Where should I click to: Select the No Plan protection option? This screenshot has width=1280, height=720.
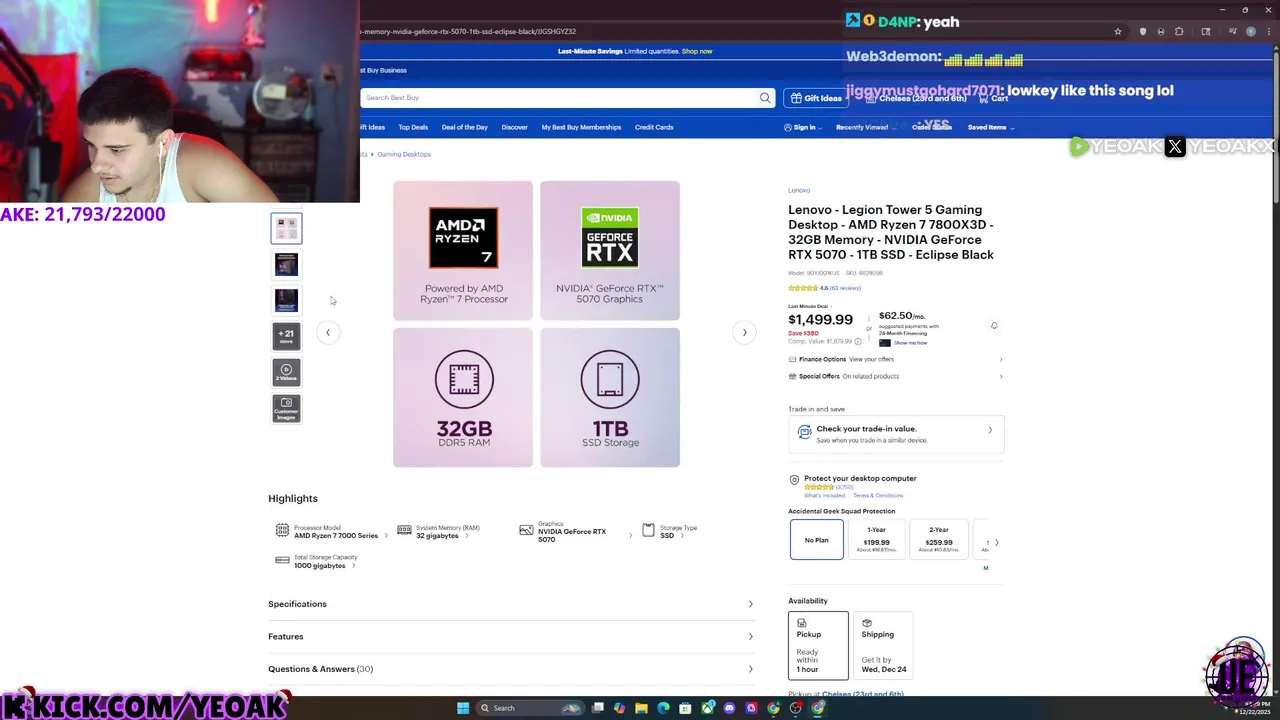816,540
